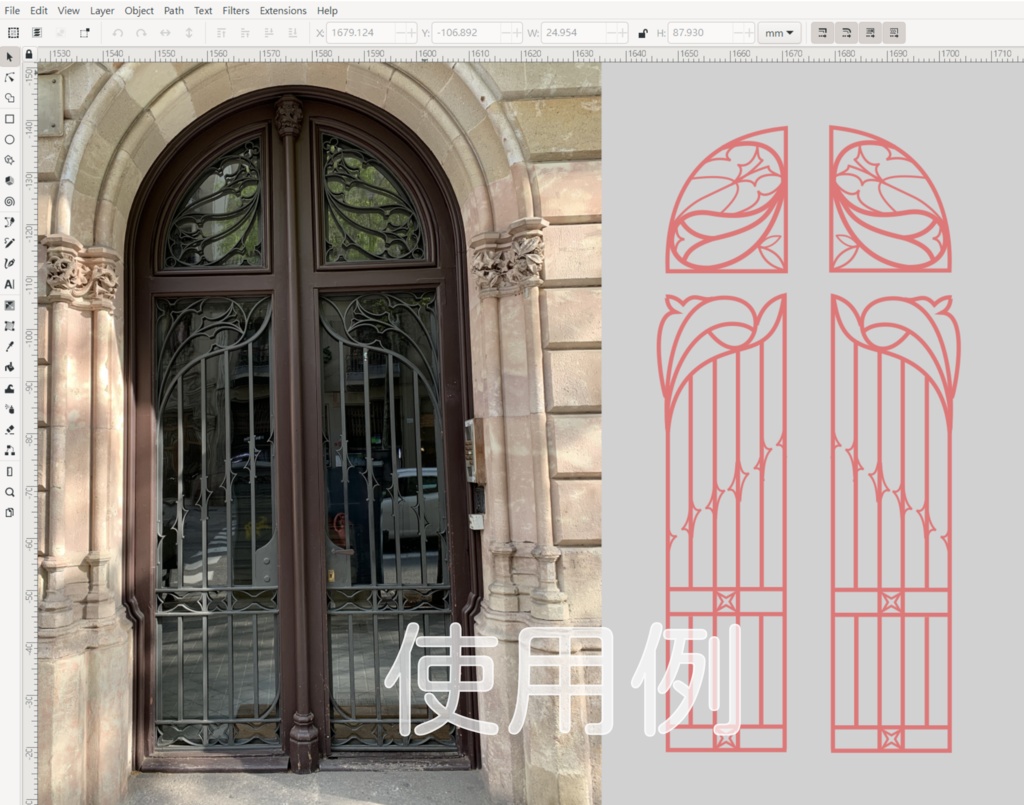Viewport: 1024px width, 805px height.
Task: Select the Shape Builder tool
Action: [x=9, y=98]
